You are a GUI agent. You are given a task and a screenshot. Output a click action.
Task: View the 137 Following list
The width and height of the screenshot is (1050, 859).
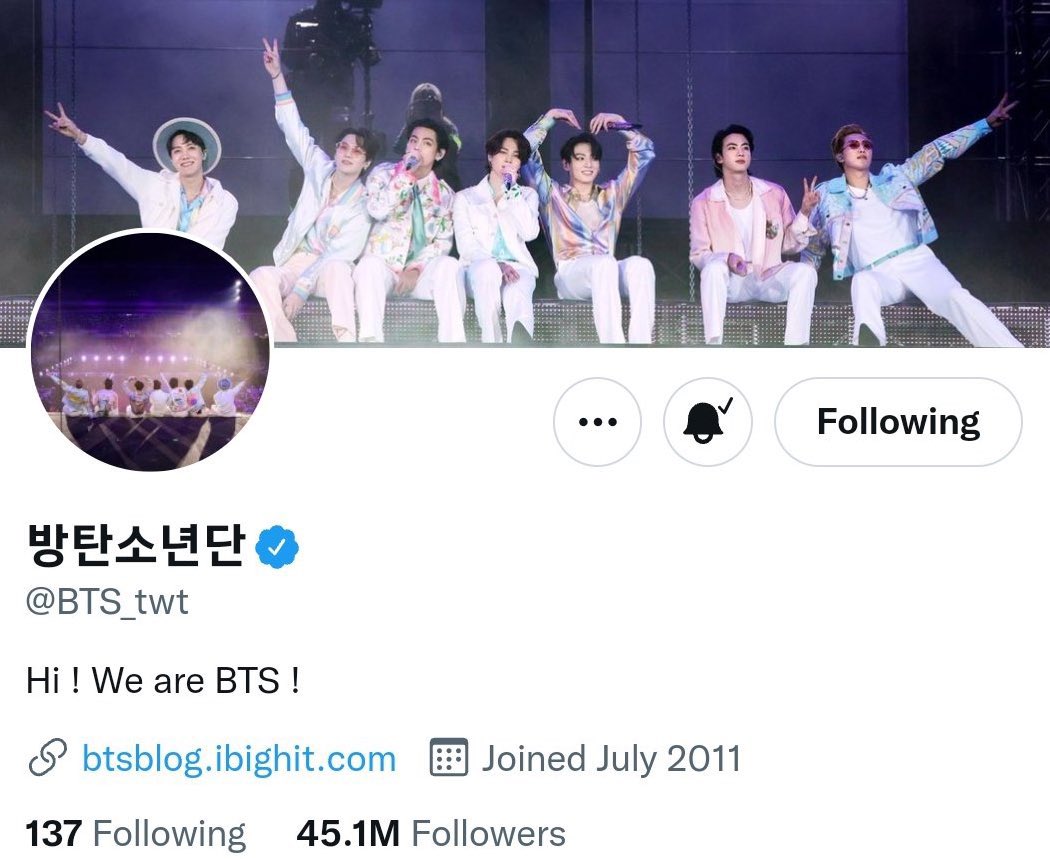[x=136, y=834]
